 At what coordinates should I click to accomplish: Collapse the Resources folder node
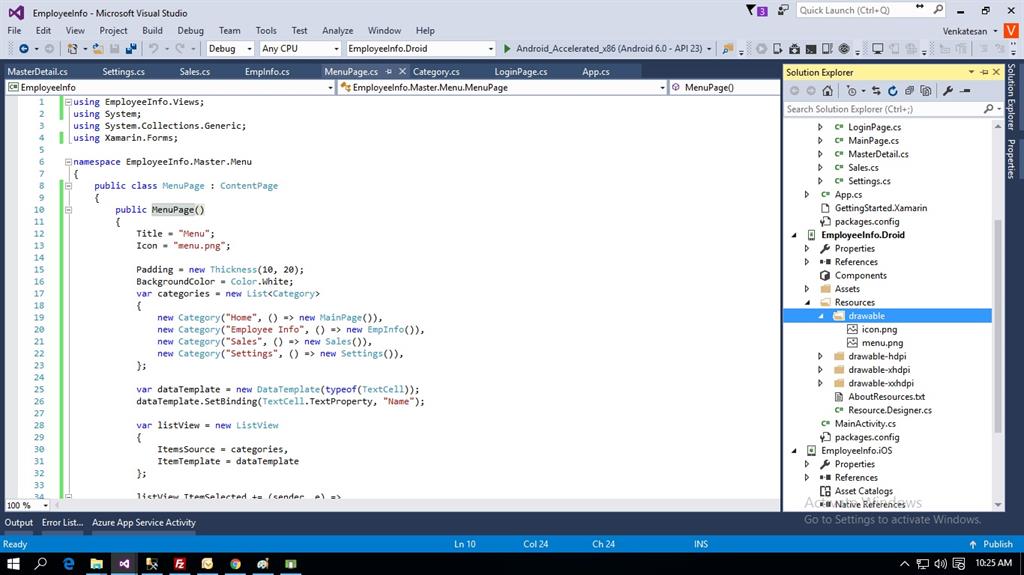click(807, 303)
